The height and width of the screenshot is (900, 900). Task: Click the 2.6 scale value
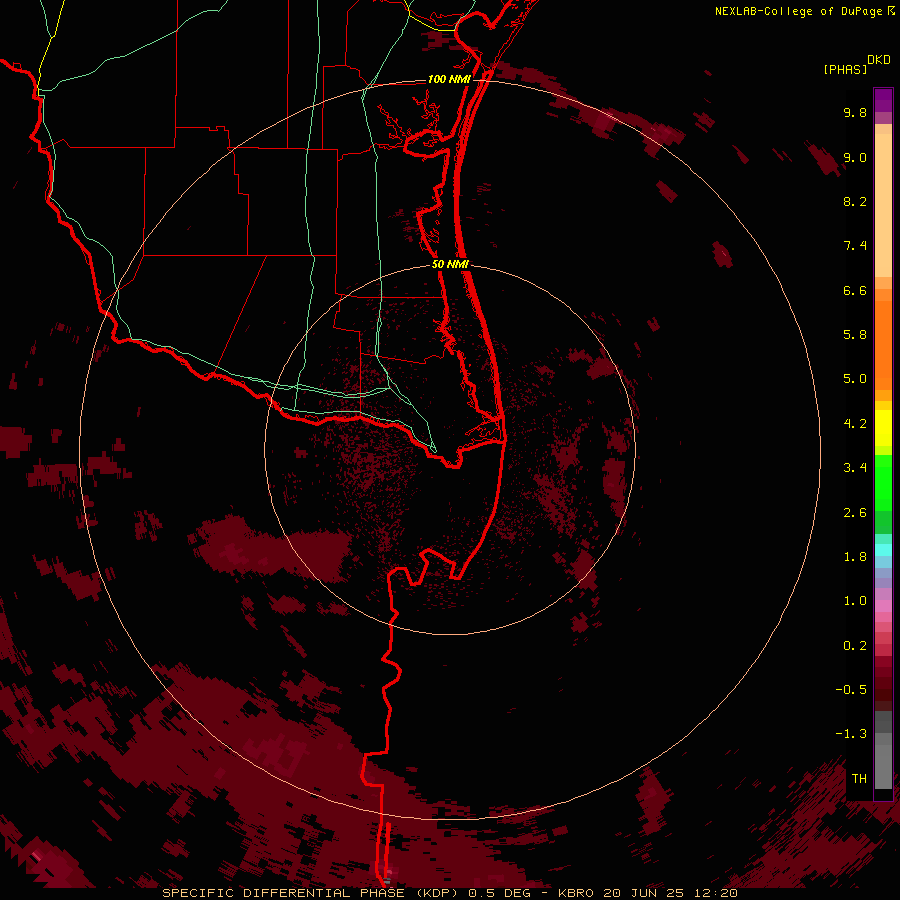click(x=855, y=513)
